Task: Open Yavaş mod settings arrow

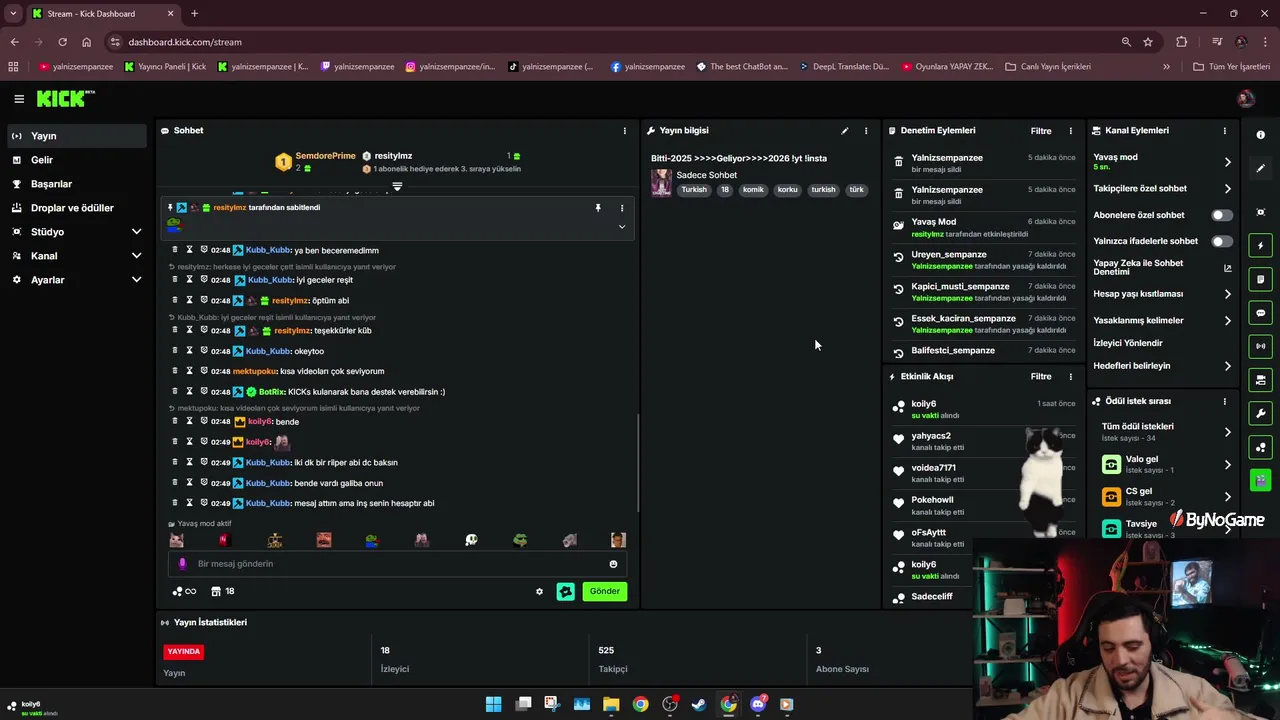Action: 1228,162
